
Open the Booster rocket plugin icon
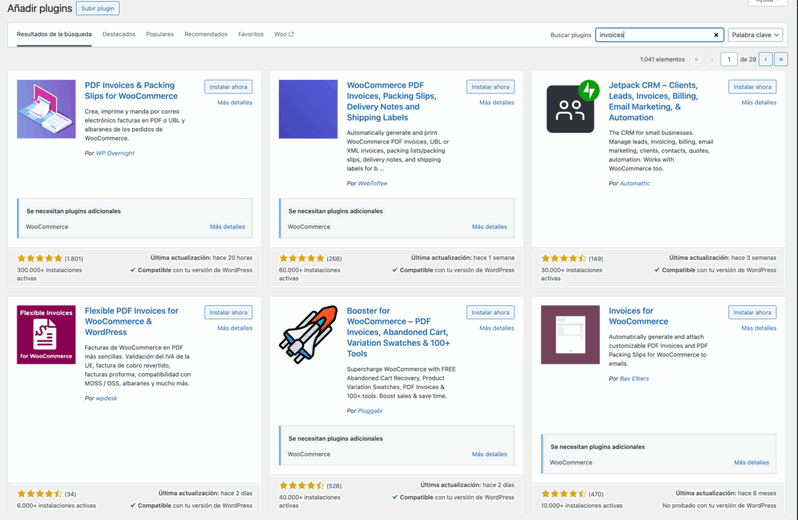tap(308, 334)
